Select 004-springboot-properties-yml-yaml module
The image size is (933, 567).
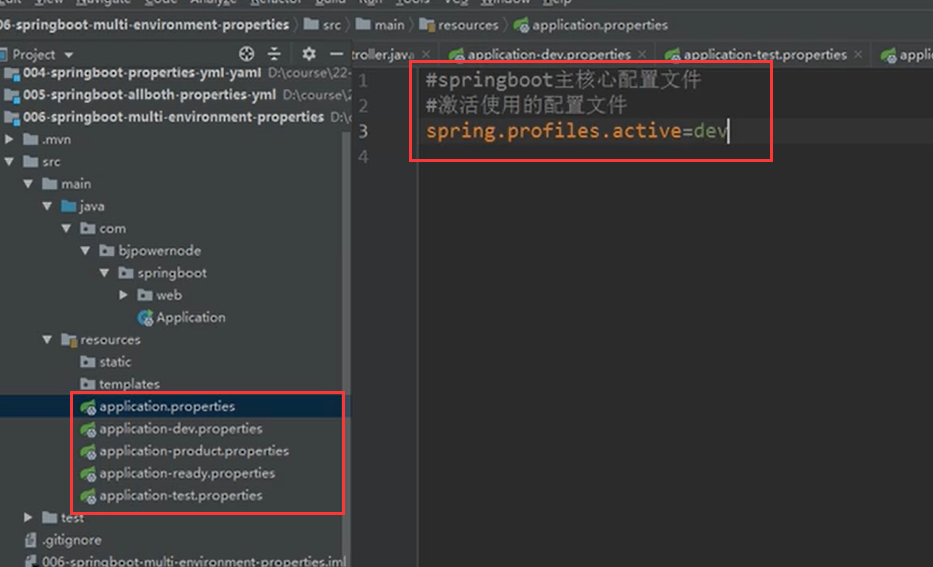coord(142,73)
